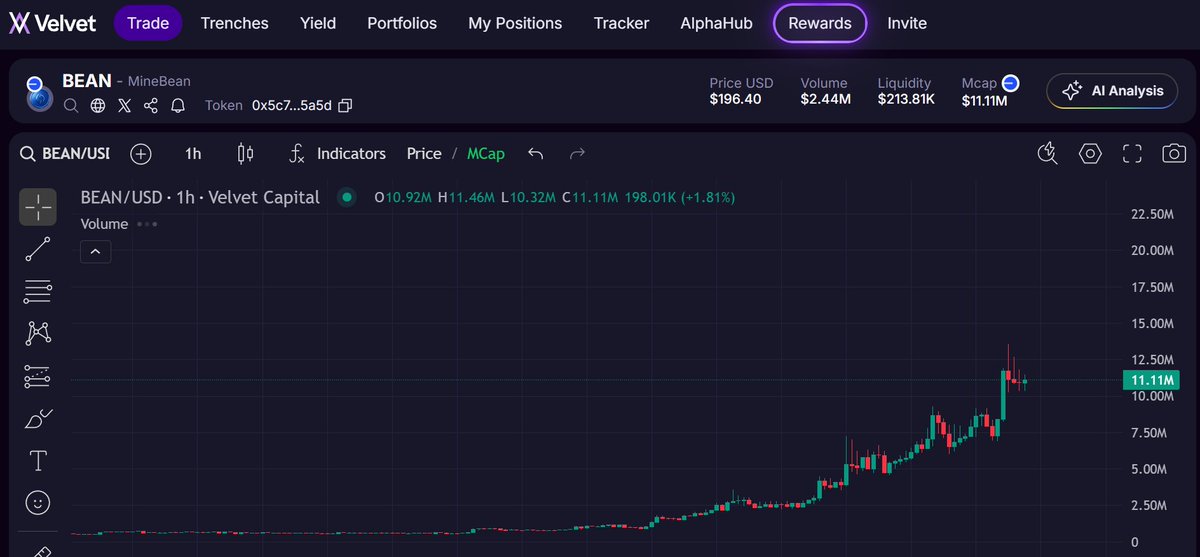Click the Volume indicator label
Screen dimensions: 1200x557
tap(104, 224)
